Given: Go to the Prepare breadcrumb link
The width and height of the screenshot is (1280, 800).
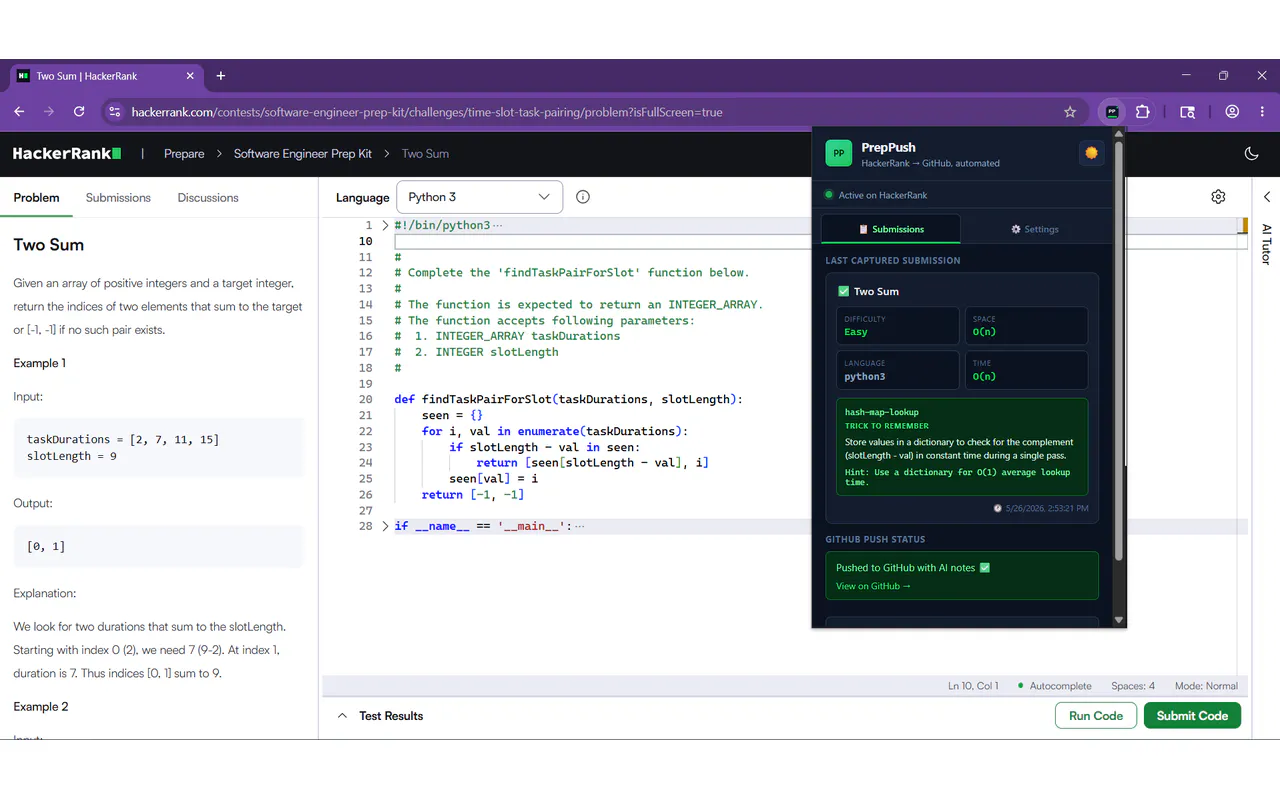Looking at the screenshot, I should click(x=184, y=154).
